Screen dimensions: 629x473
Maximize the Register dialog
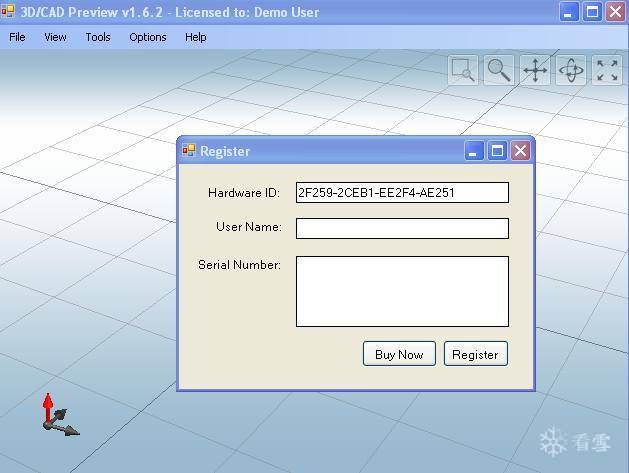497,151
